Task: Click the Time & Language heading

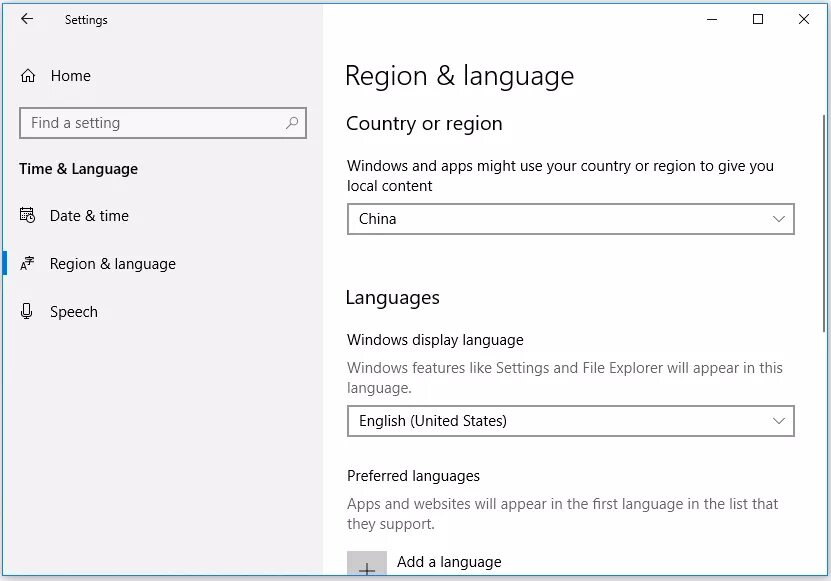Action: (78, 169)
